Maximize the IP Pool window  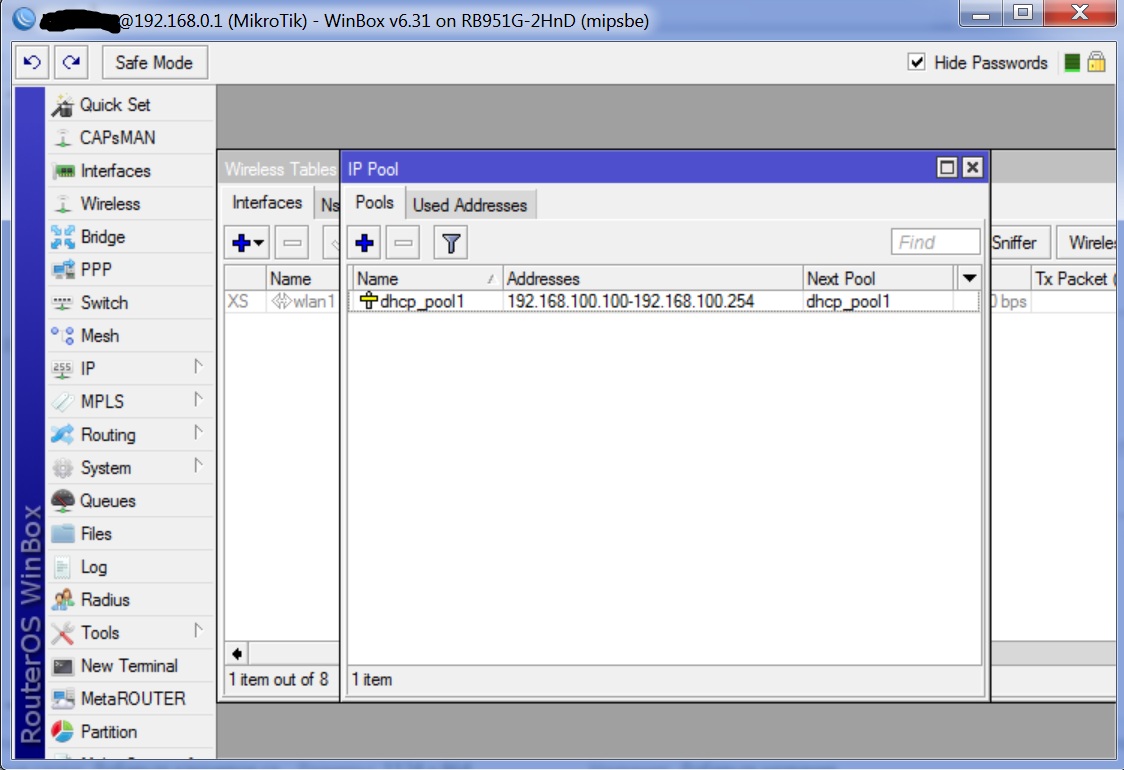click(x=947, y=168)
